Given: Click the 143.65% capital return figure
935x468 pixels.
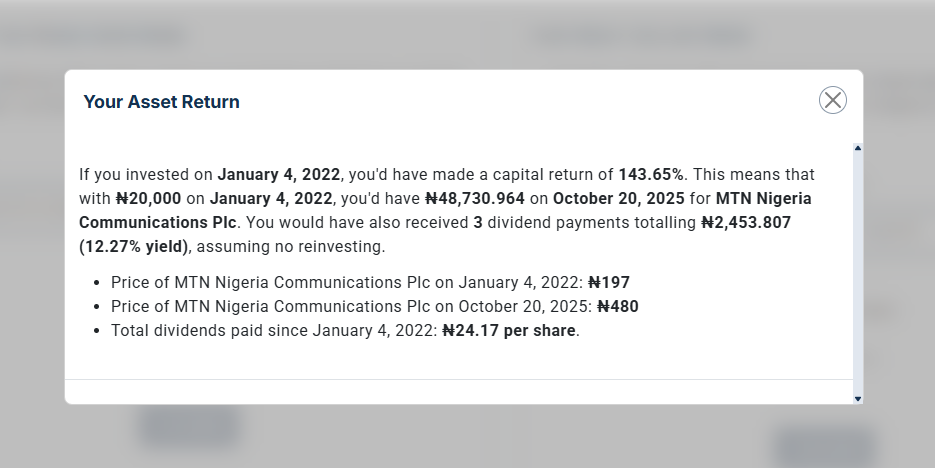Looking at the screenshot, I should [651, 174].
